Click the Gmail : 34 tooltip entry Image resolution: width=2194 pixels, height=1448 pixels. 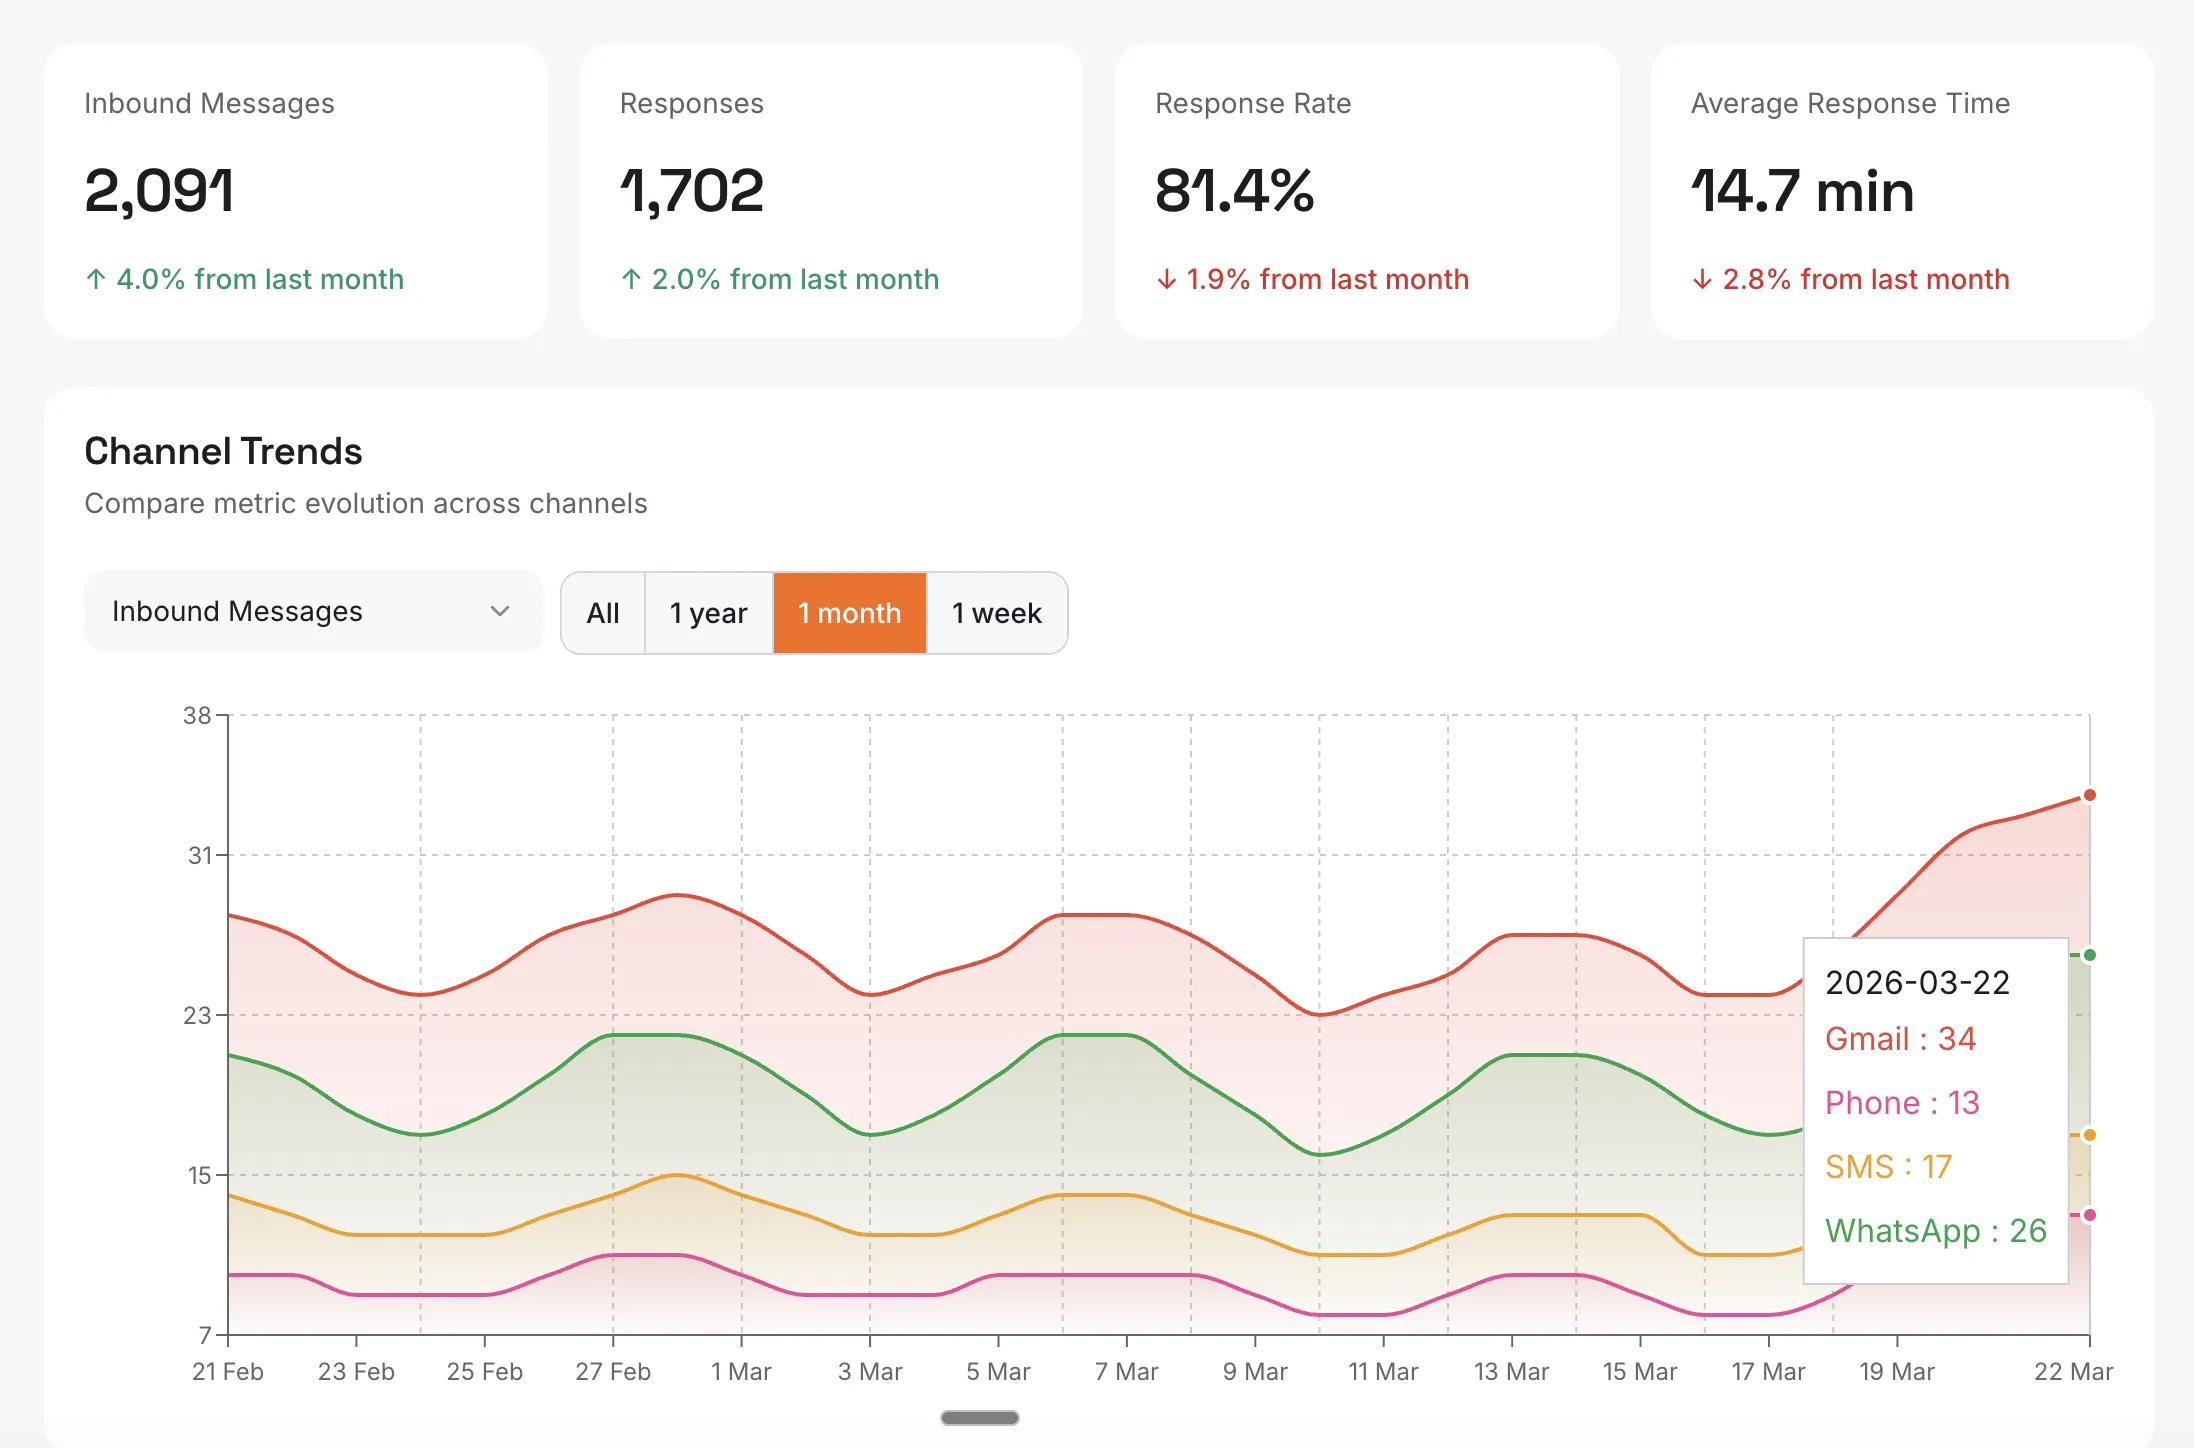coord(1900,1038)
